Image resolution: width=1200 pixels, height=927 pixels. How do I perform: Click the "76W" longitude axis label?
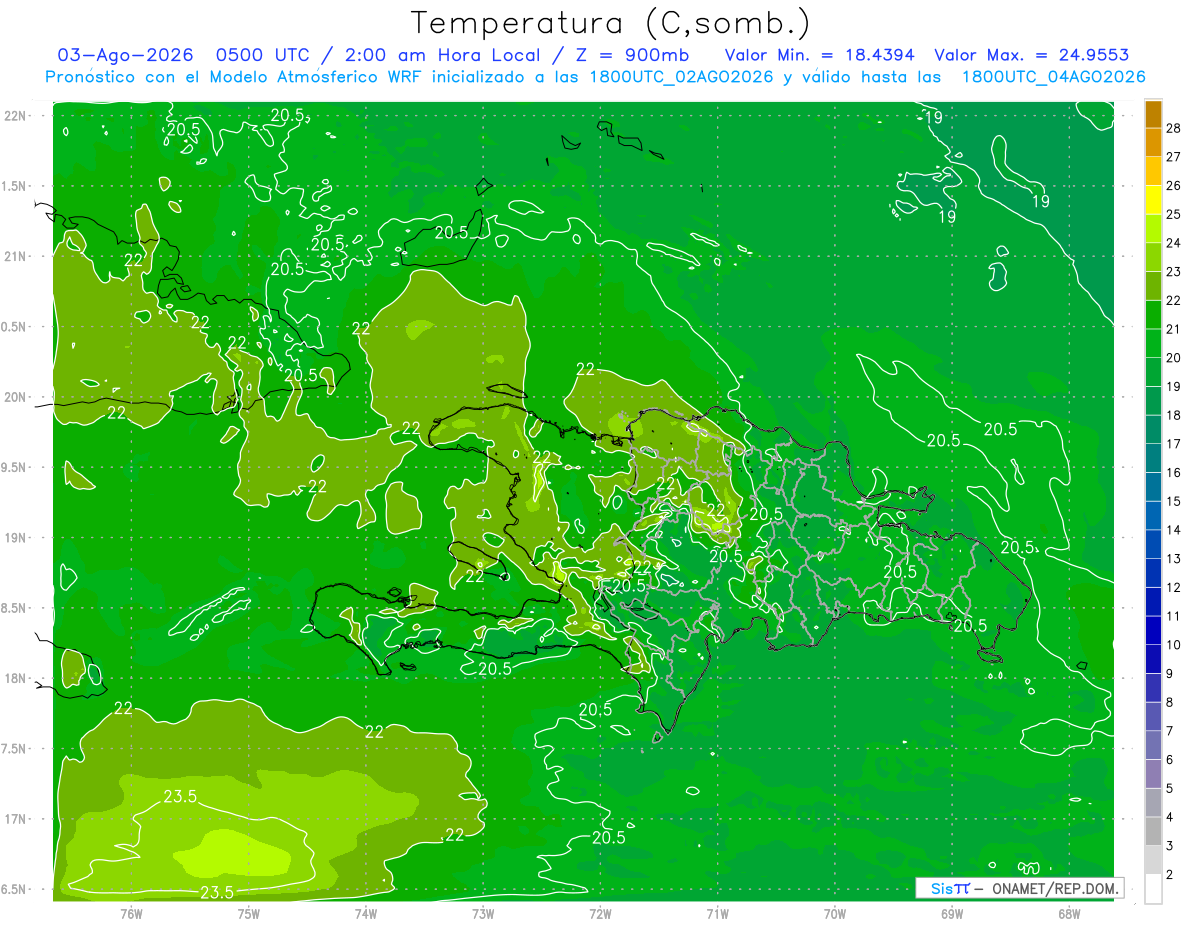pos(131,913)
